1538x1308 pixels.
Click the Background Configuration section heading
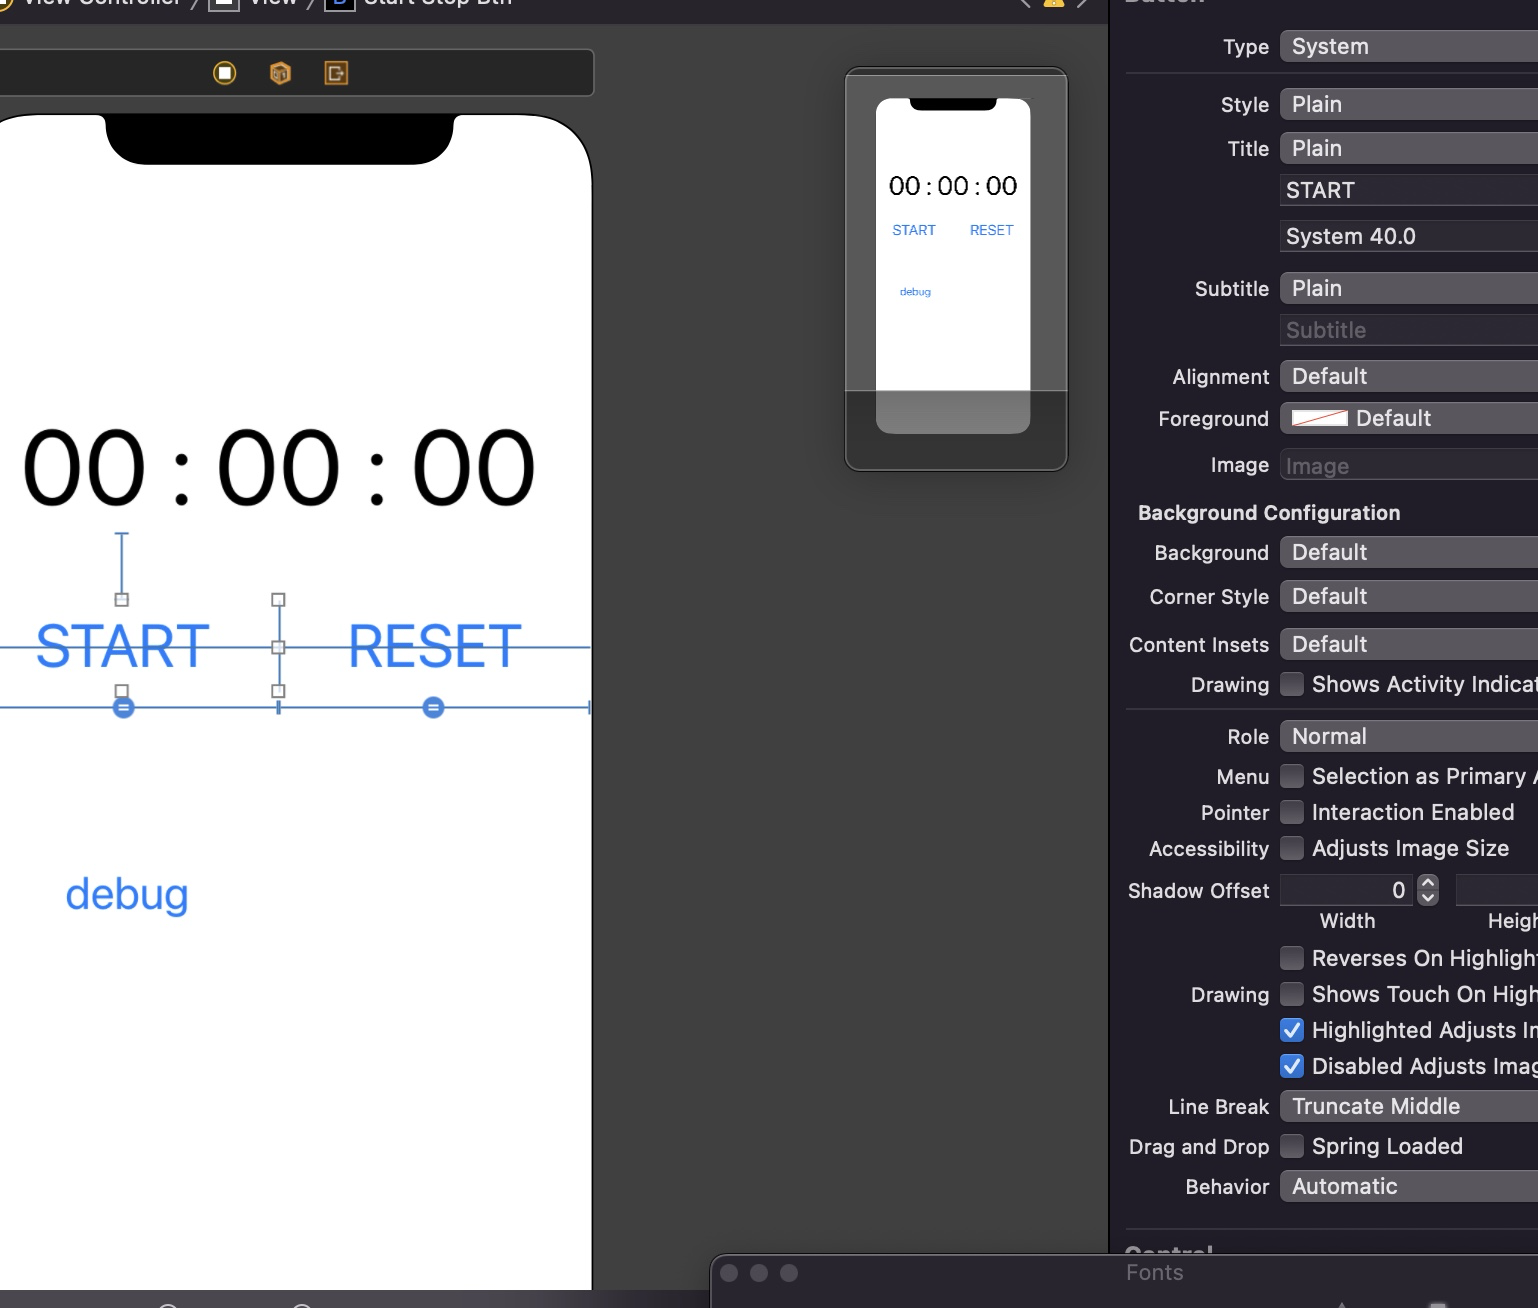(1269, 513)
